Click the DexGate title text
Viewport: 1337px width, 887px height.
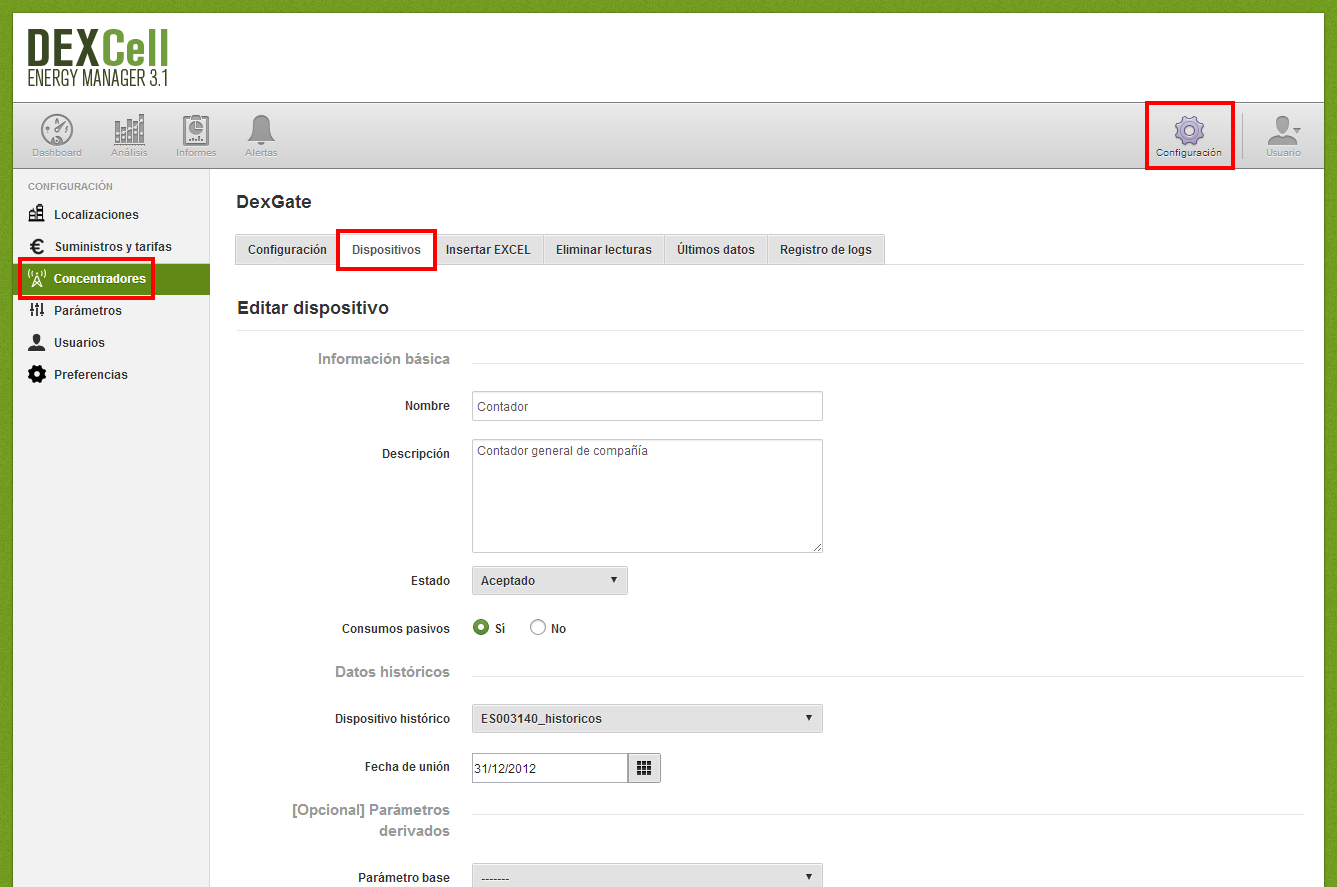click(274, 202)
